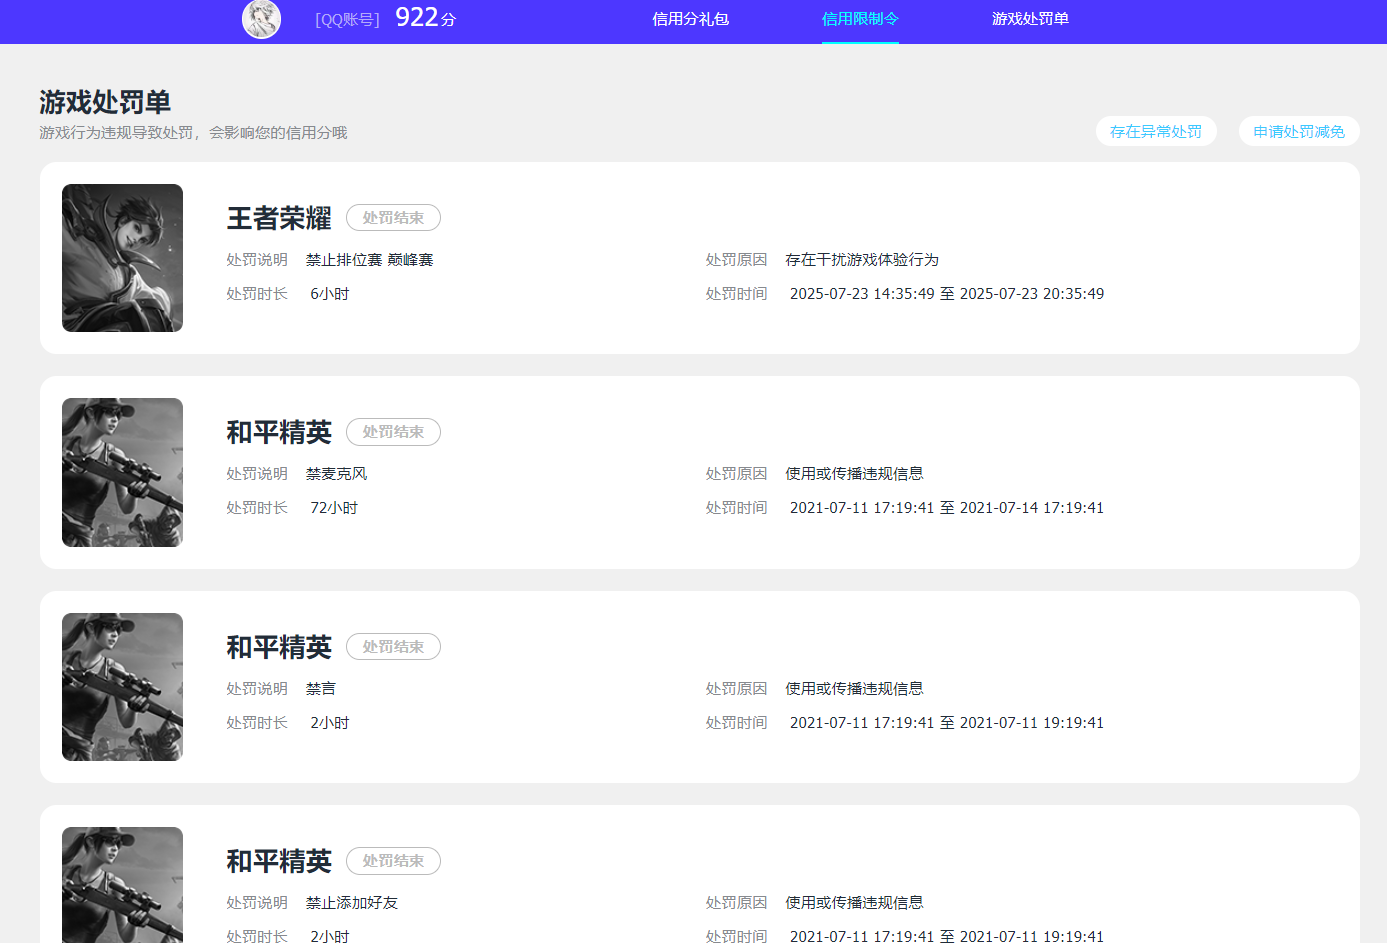Switch to the 信用分礼包 tab

[690, 19]
